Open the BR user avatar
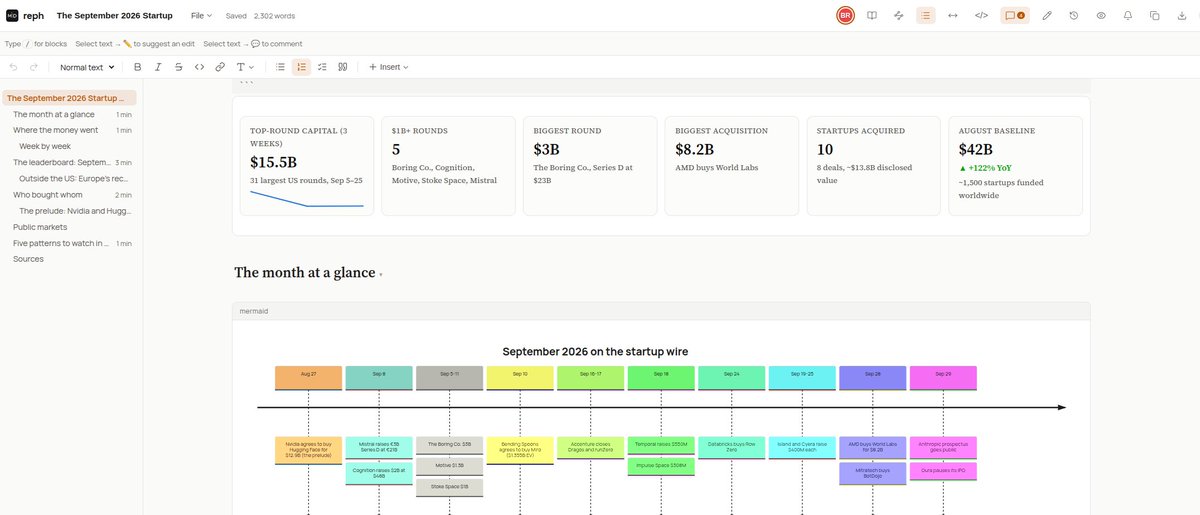The height and width of the screenshot is (515, 1200). (x=845, y=16)
